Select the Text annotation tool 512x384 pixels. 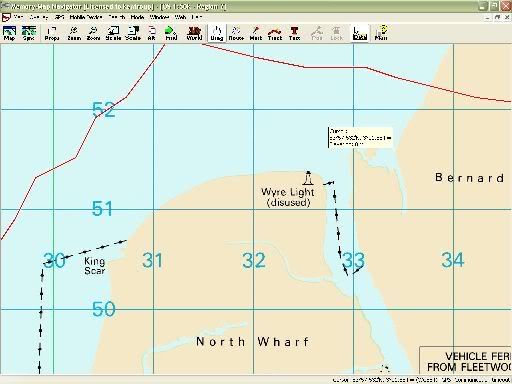(294, 33)
